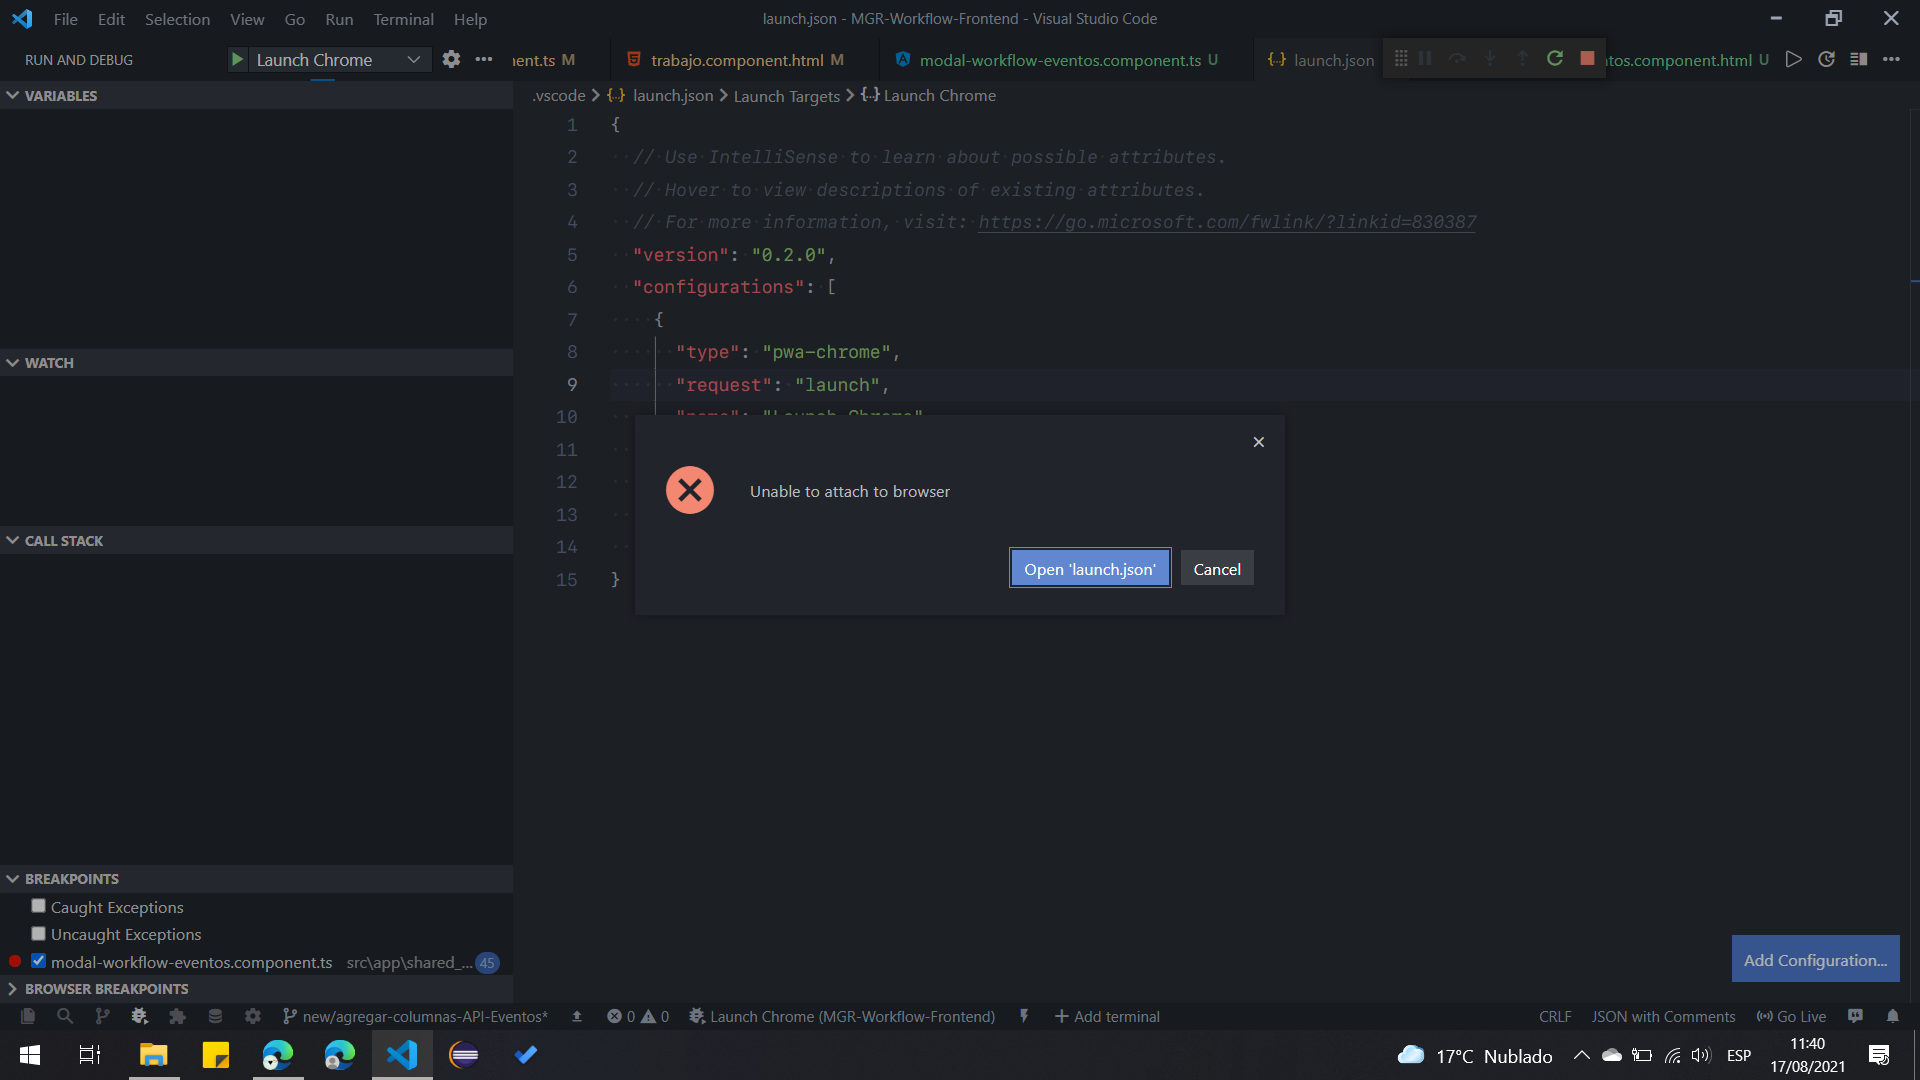Enable the Uncaught Exceptions checkbox
This screenshot has height=1080, width=1920.
pyautogui.click(x=38, y=933)
